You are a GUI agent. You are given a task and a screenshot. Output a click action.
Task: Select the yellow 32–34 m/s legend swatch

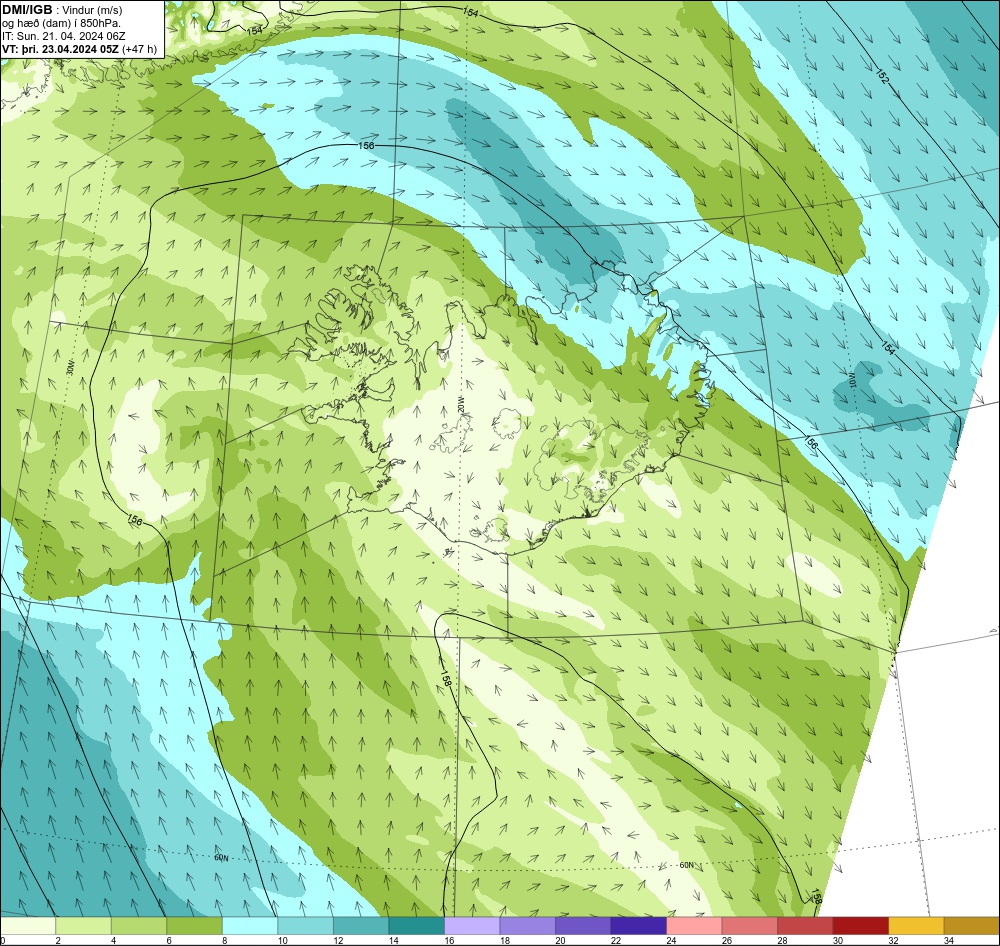[x=916, y=926]
